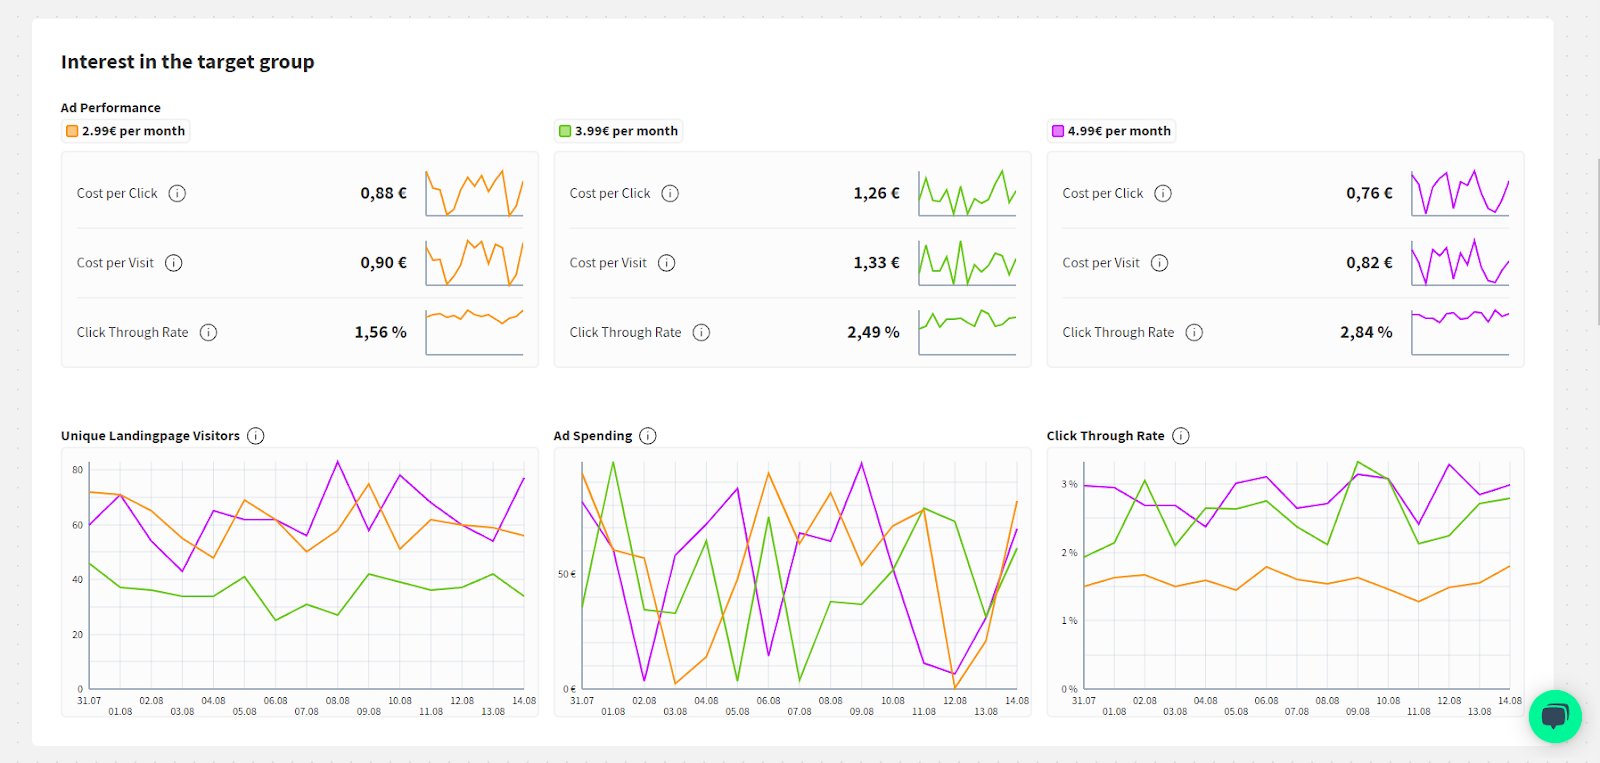Screen dimensions: 1600x763
Task: Click green Cost per Visit sparkline
Action: tap(967, 263)
